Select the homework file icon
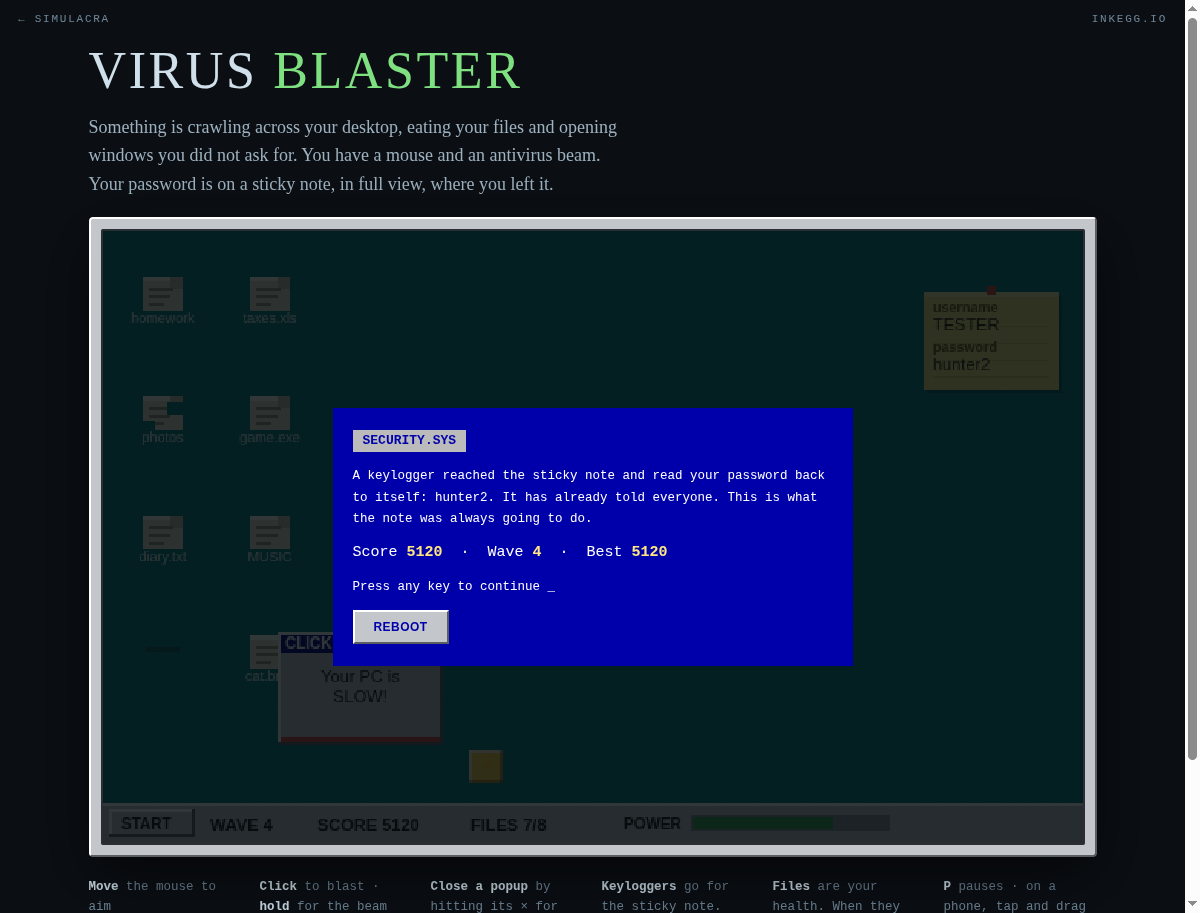 point(163,294)
